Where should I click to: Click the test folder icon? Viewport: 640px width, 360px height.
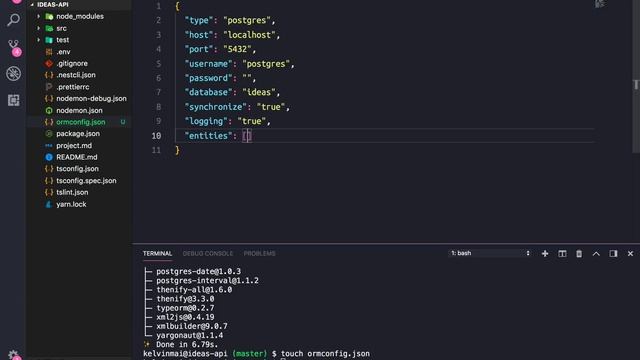click(49, 40)
